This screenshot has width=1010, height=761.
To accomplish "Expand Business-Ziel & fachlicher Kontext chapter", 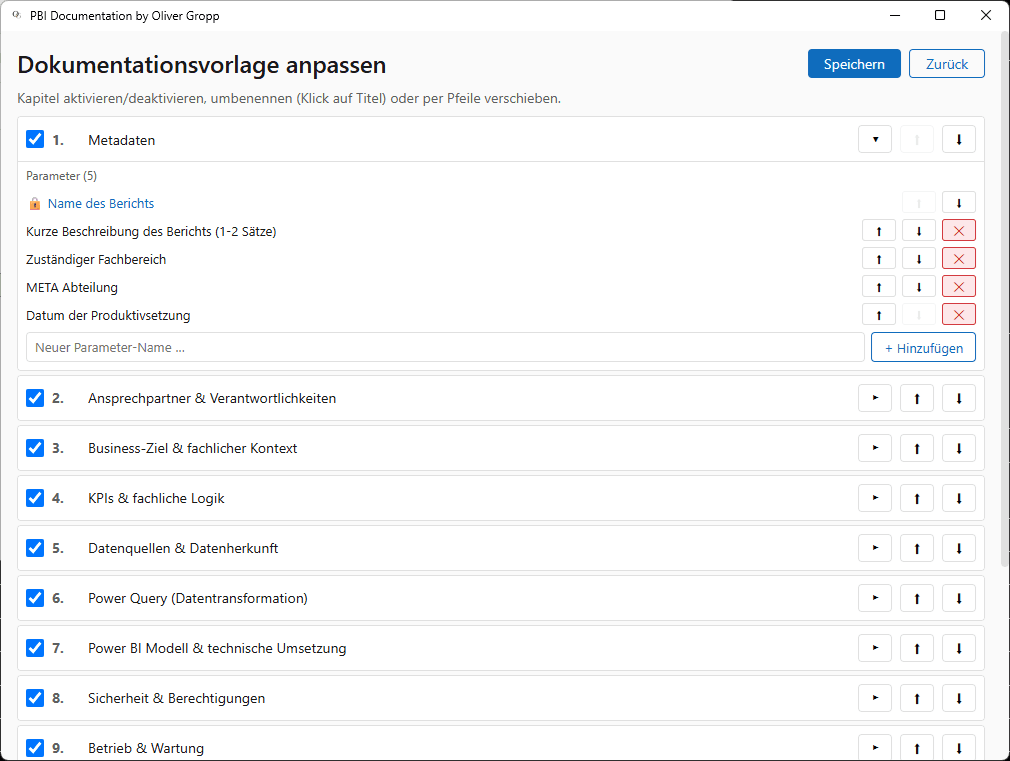I will click(875, 448).
